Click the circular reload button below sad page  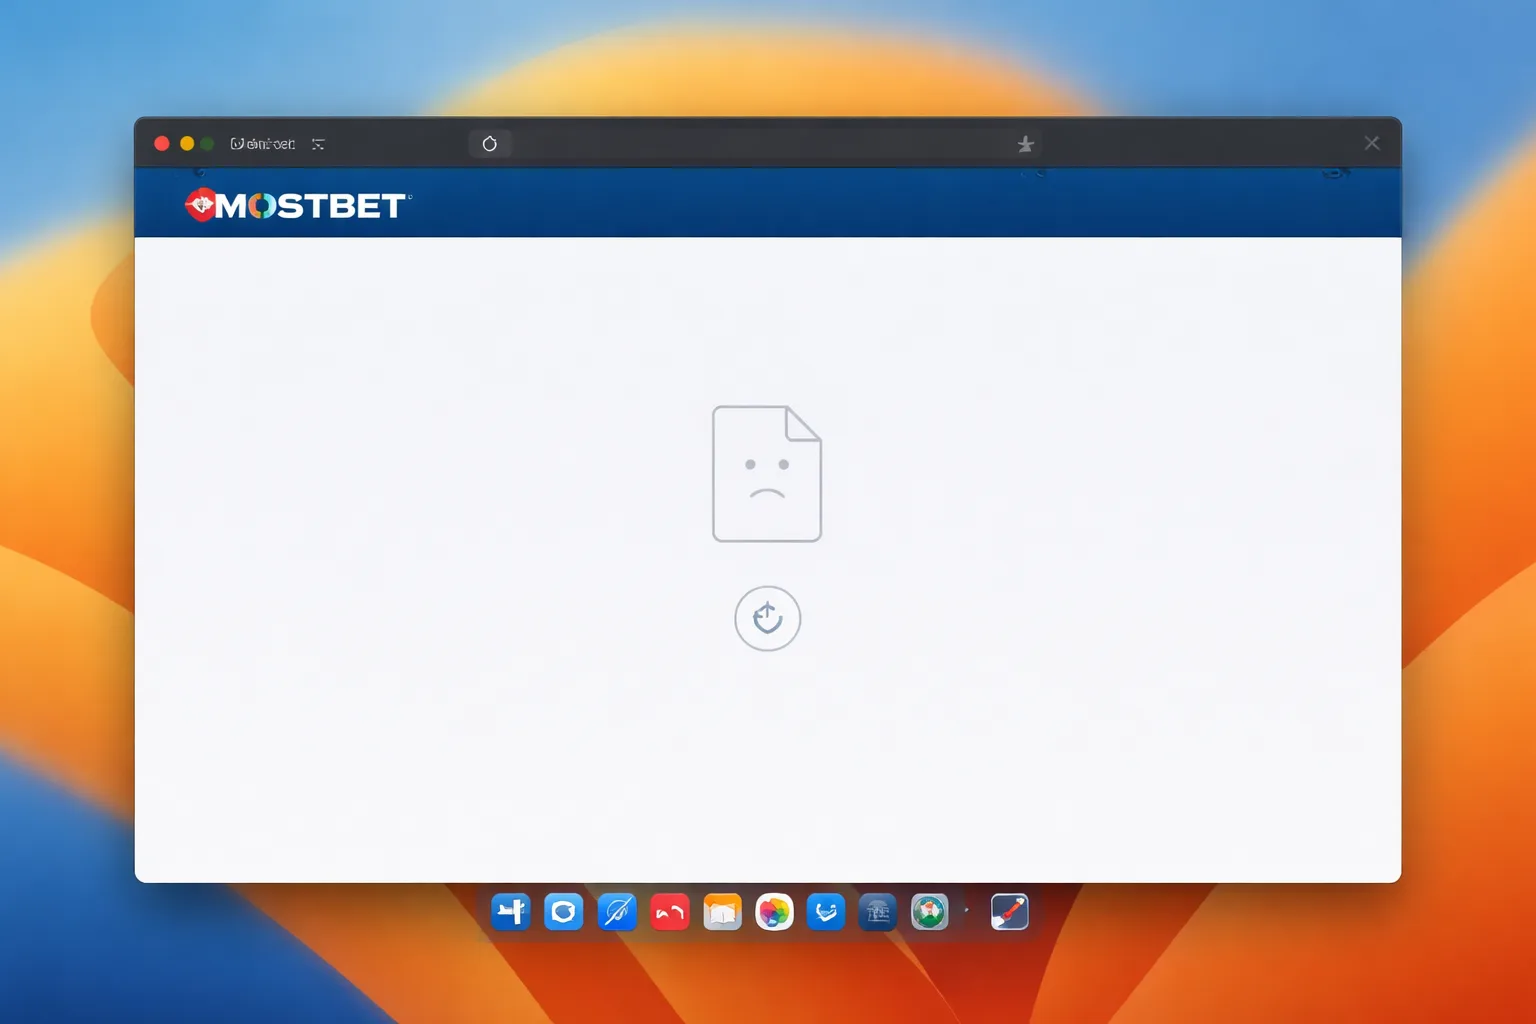point(767,618)
